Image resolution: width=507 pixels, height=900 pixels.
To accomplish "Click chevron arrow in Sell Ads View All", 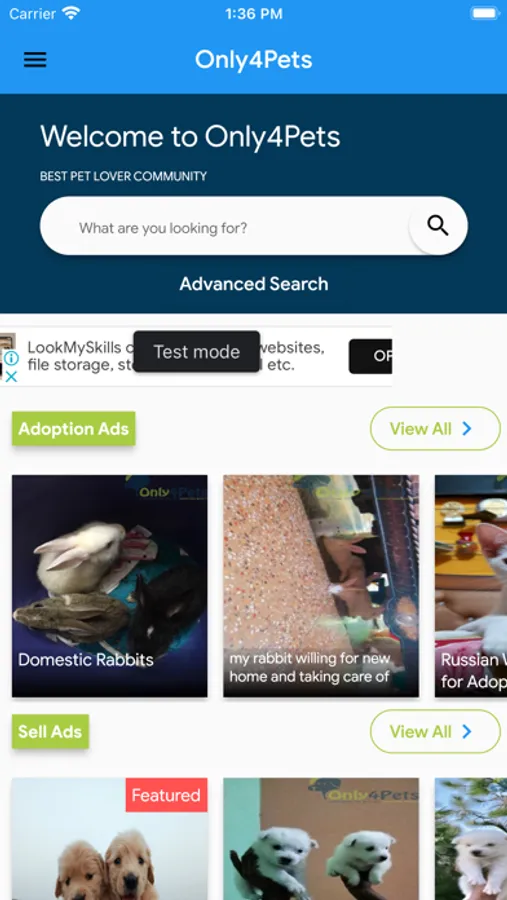I will point(467,731).
